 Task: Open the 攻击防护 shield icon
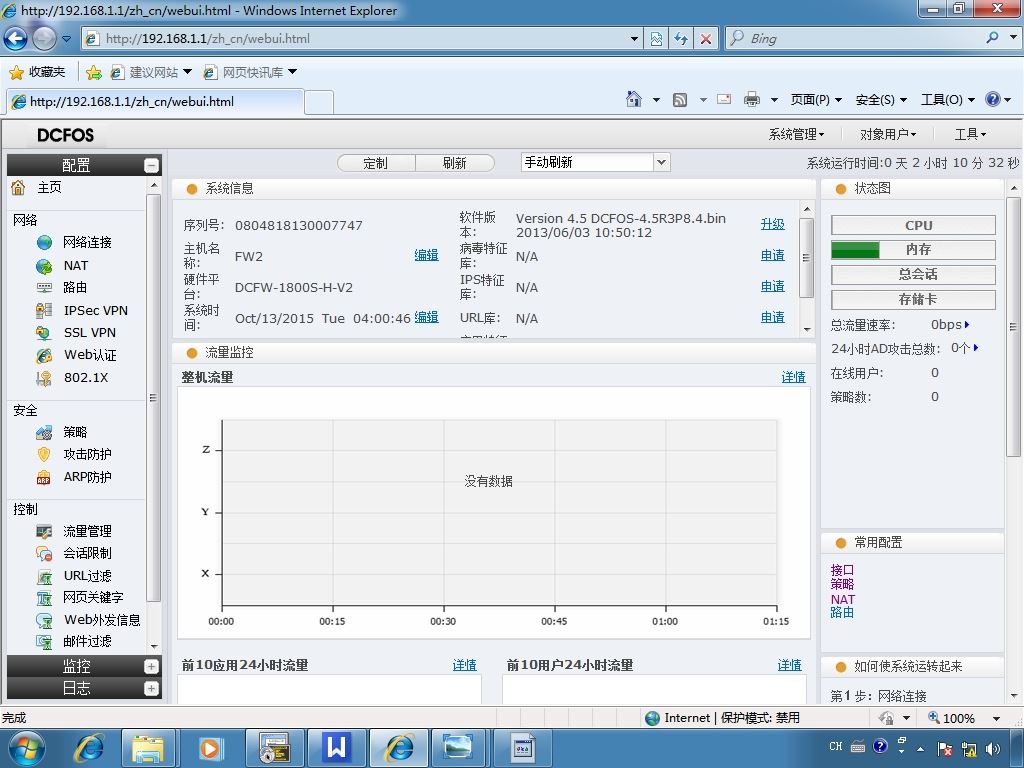click(44, 454)
